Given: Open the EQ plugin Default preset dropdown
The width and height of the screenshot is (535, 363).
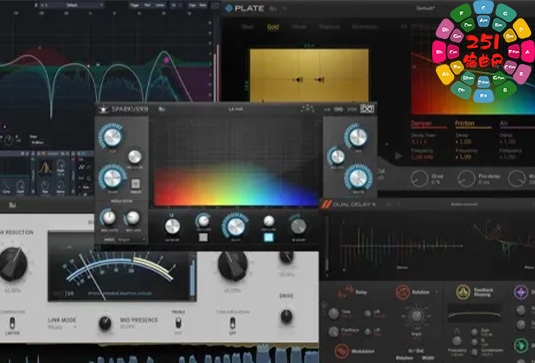Looking at the screenshot, I should 71,5.
